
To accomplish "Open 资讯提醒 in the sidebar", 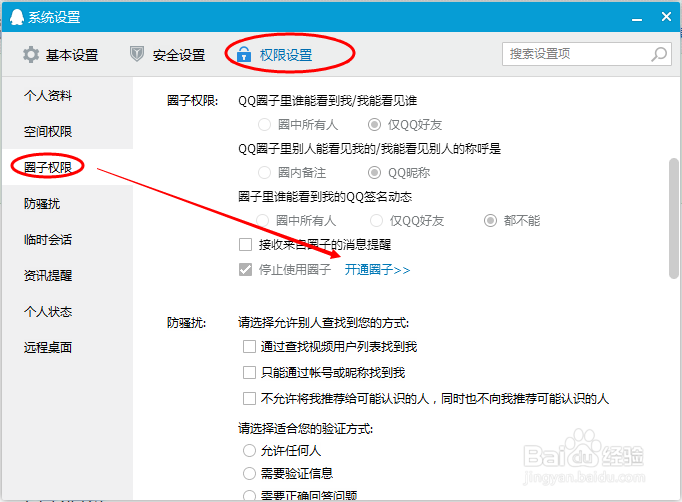I will point(48,275).
